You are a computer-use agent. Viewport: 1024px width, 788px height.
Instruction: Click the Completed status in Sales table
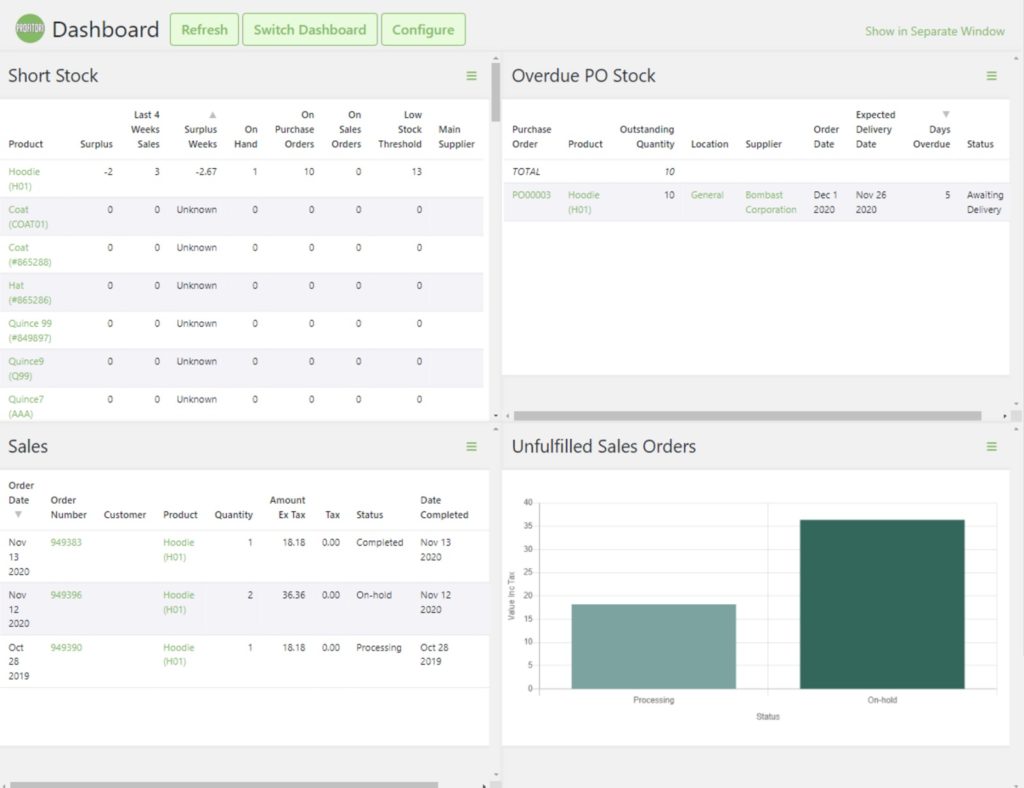(x=379, y=542)
